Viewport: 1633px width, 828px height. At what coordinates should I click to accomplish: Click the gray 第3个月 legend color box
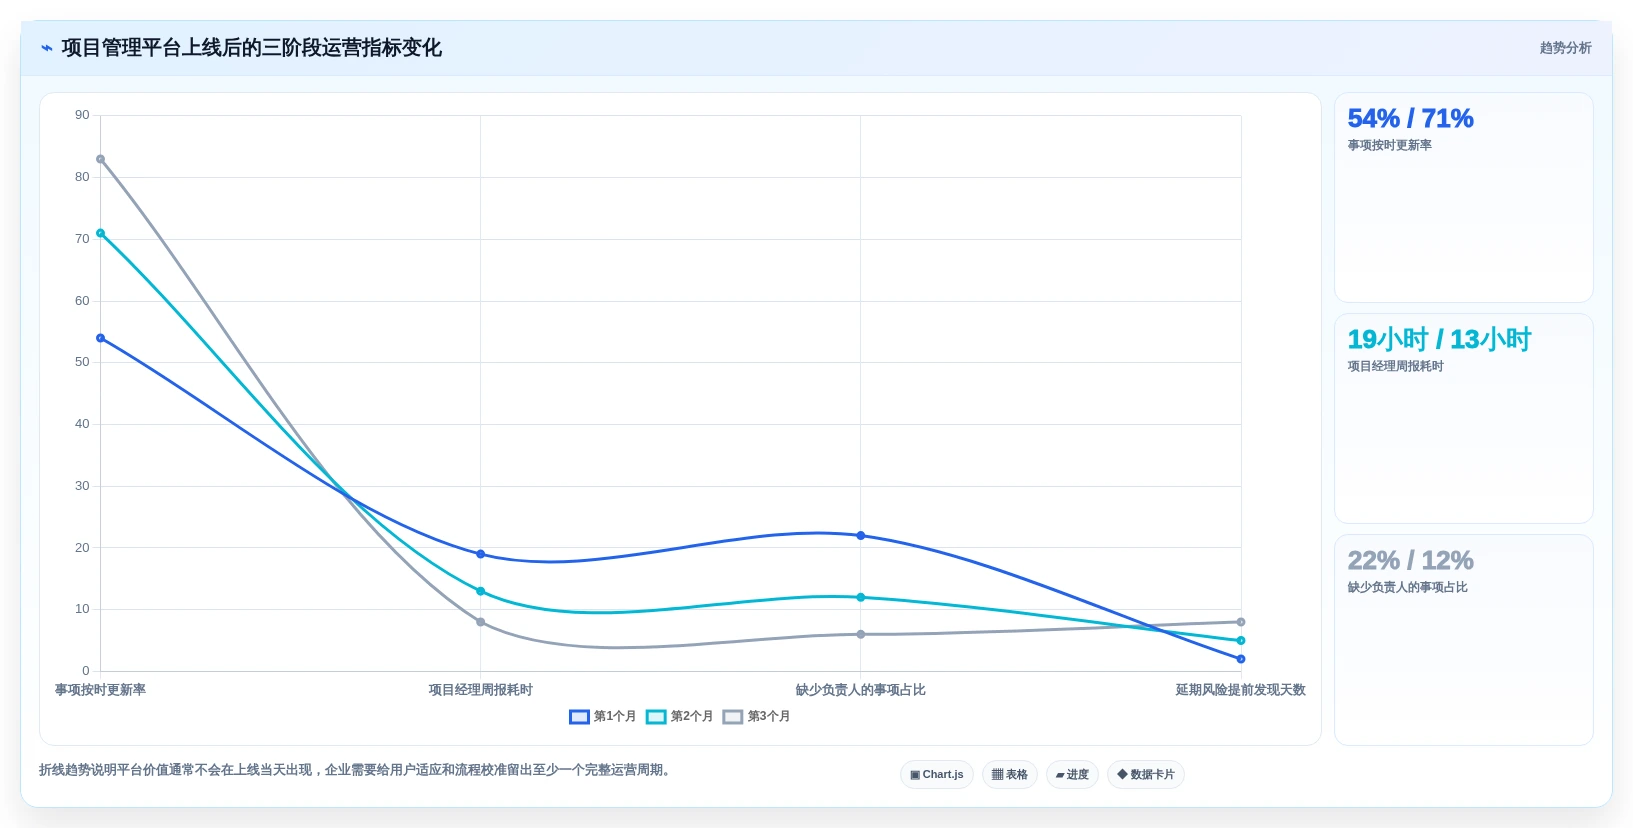pos(733,717)
